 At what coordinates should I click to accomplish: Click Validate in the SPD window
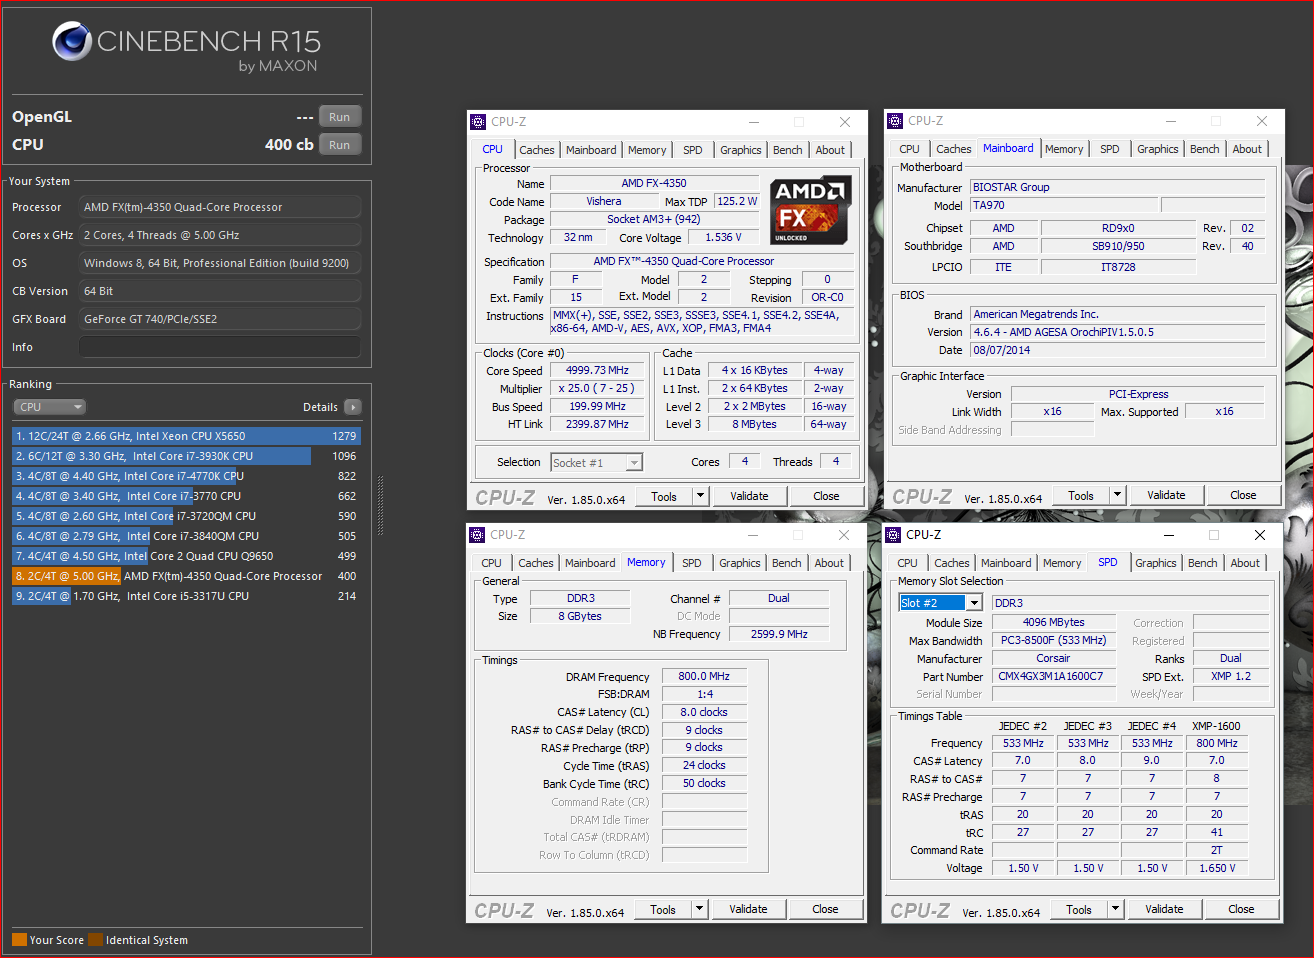[x=1164, y=909]
